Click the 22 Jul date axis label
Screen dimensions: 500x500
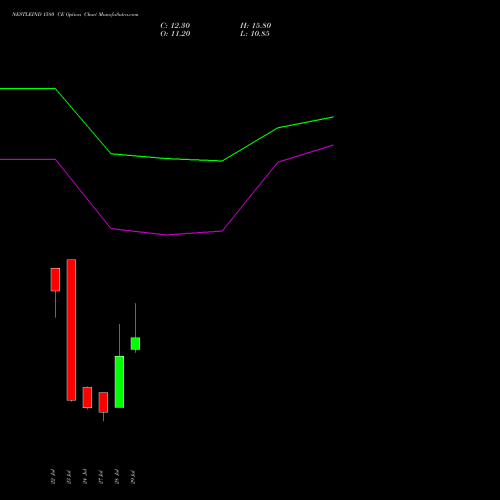pos(53,477)
